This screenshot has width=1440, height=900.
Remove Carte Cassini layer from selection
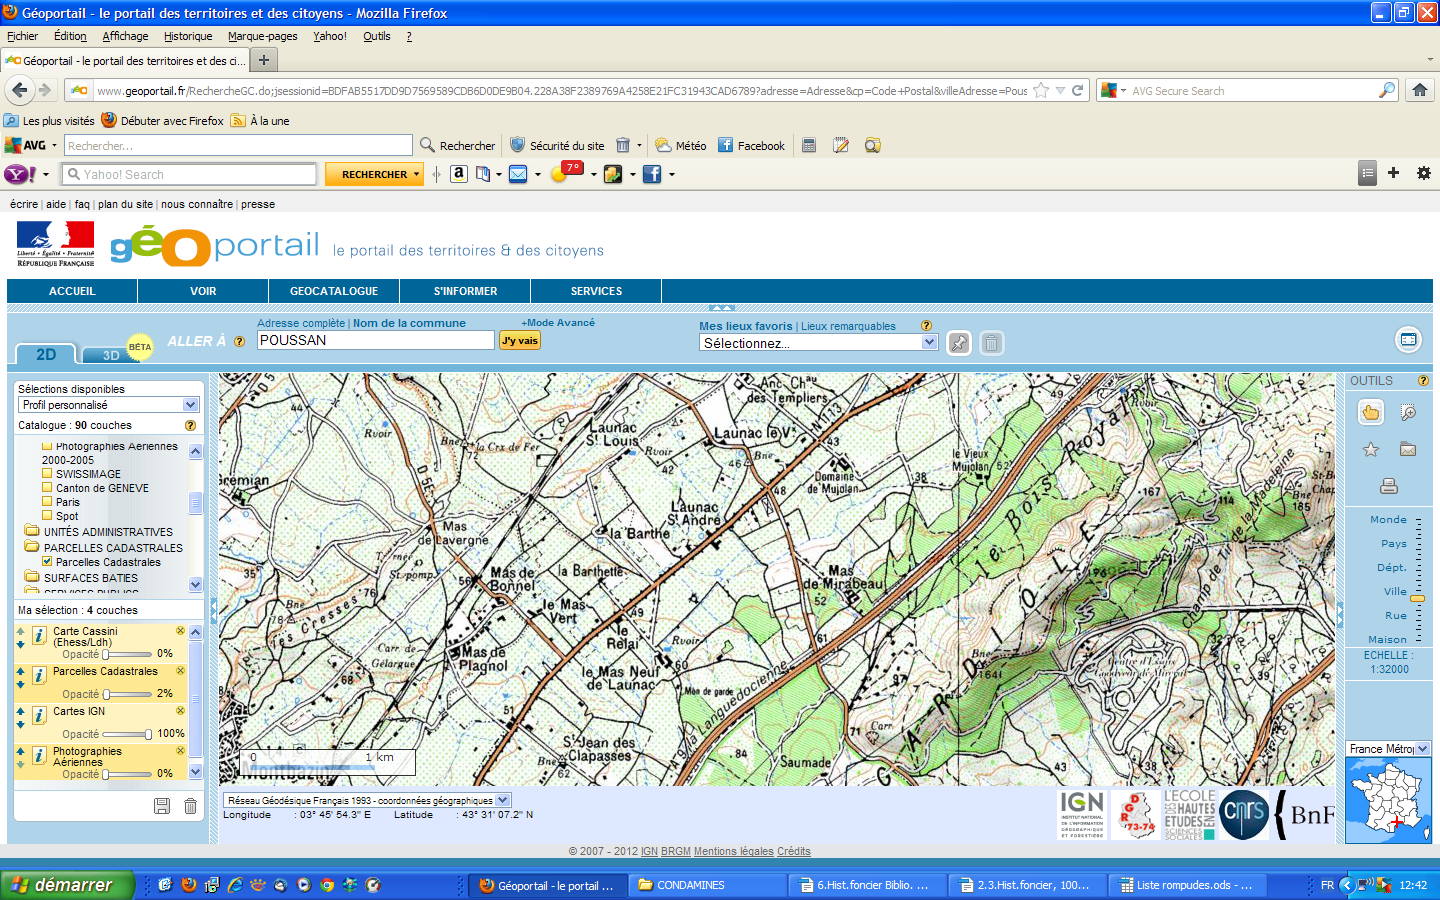pos(180,631)
